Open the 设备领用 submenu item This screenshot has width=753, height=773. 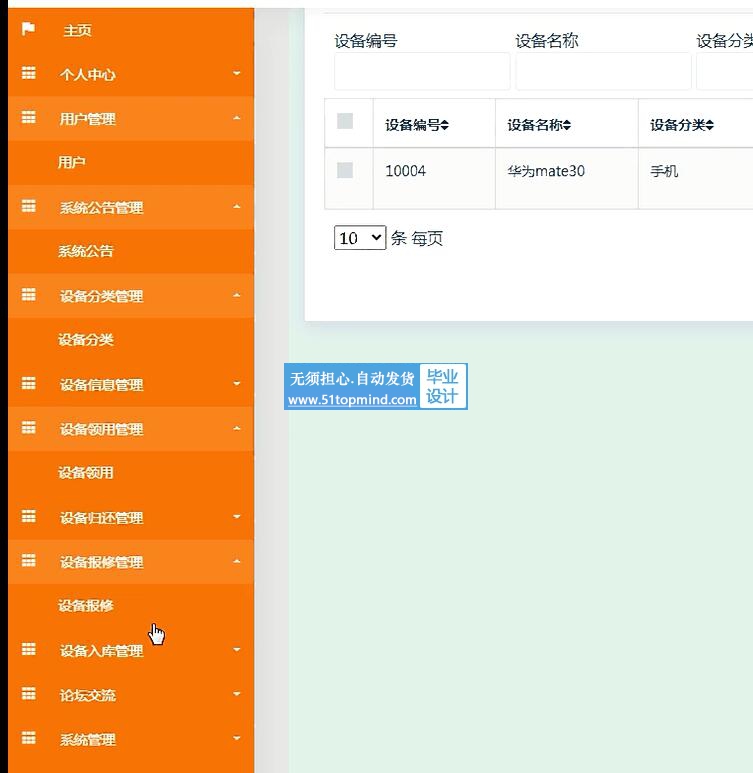click(x=86, y=473)
